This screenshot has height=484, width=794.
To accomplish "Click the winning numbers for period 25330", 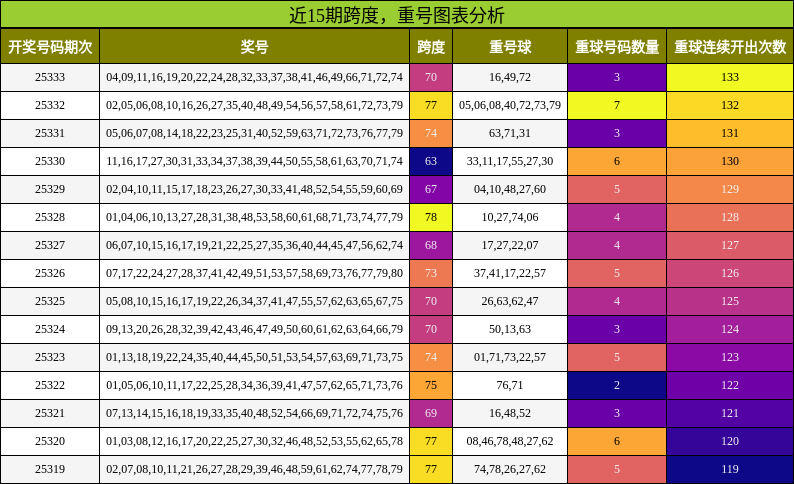I will (254, 162).
